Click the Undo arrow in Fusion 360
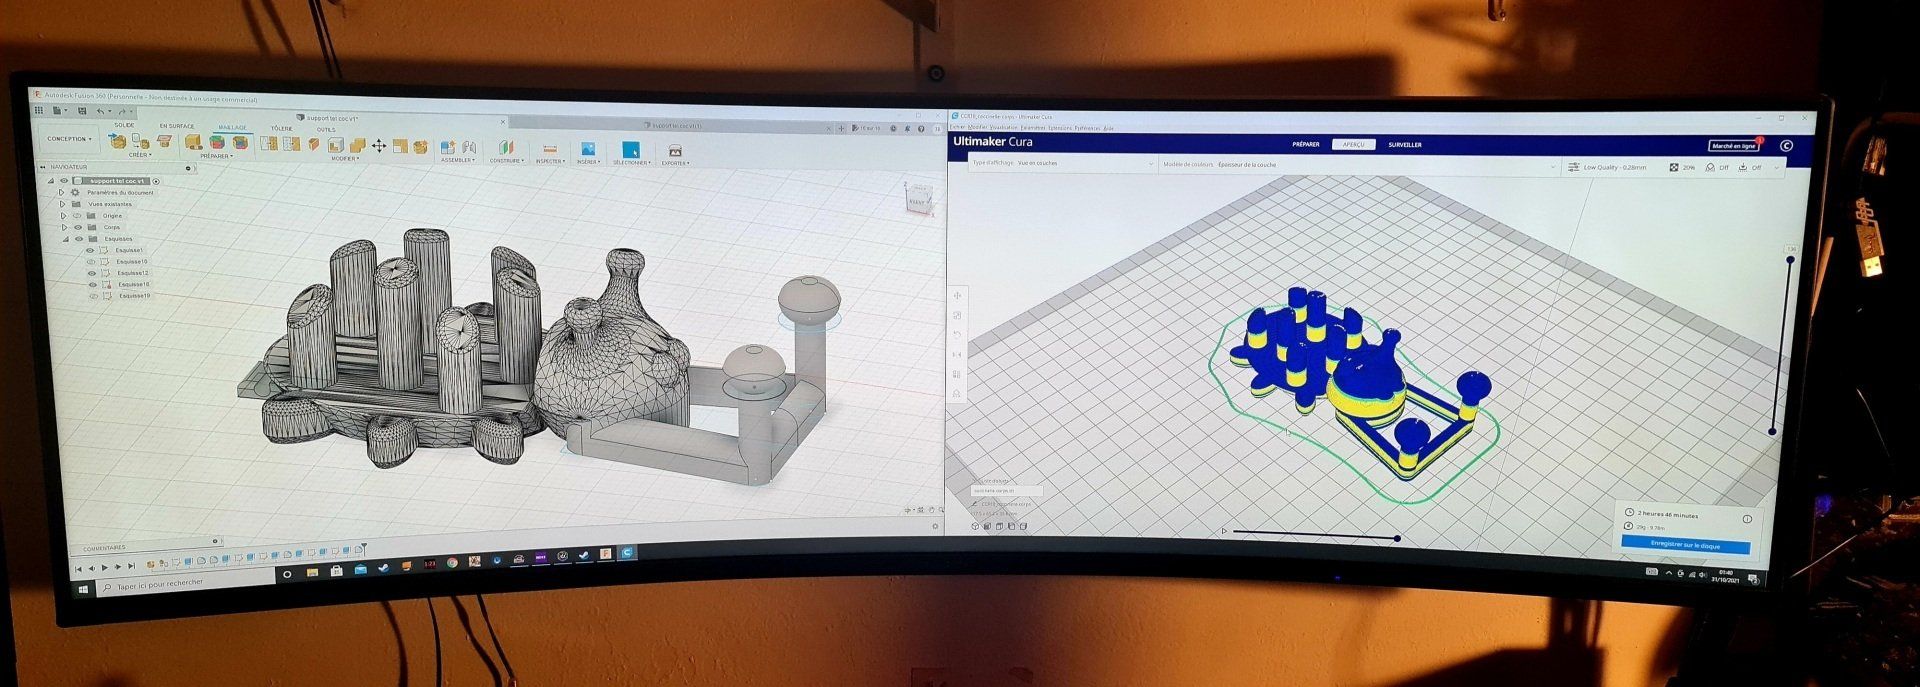 pos(101,111)
